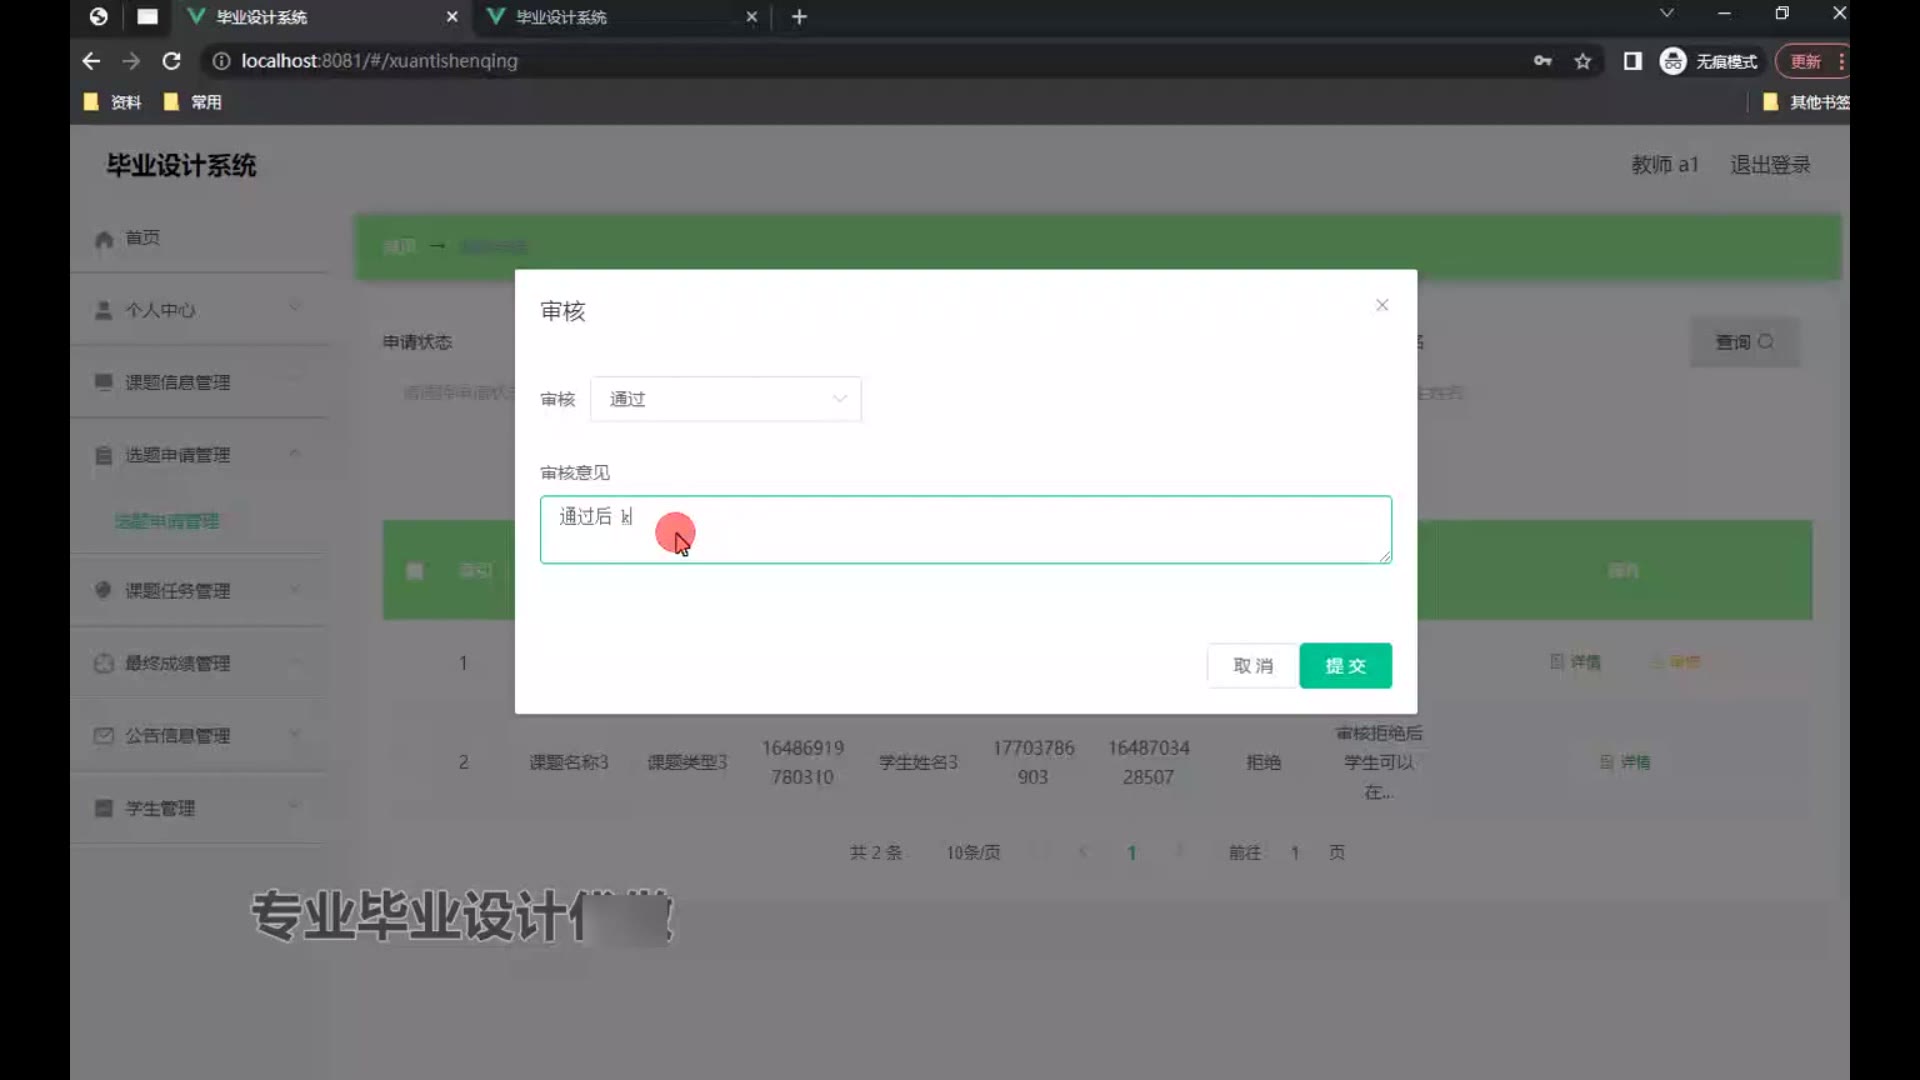1920x1080 pixels.
Task: Click the 无痕模式 incognito profile icon
Action: pos(1673,61)
